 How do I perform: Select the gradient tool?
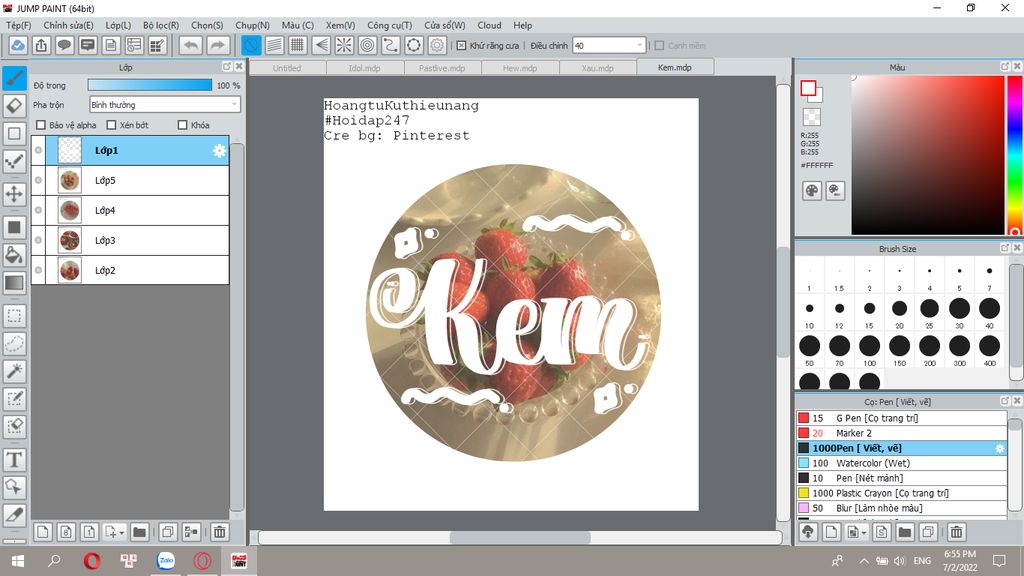click(x=14, y=283)
